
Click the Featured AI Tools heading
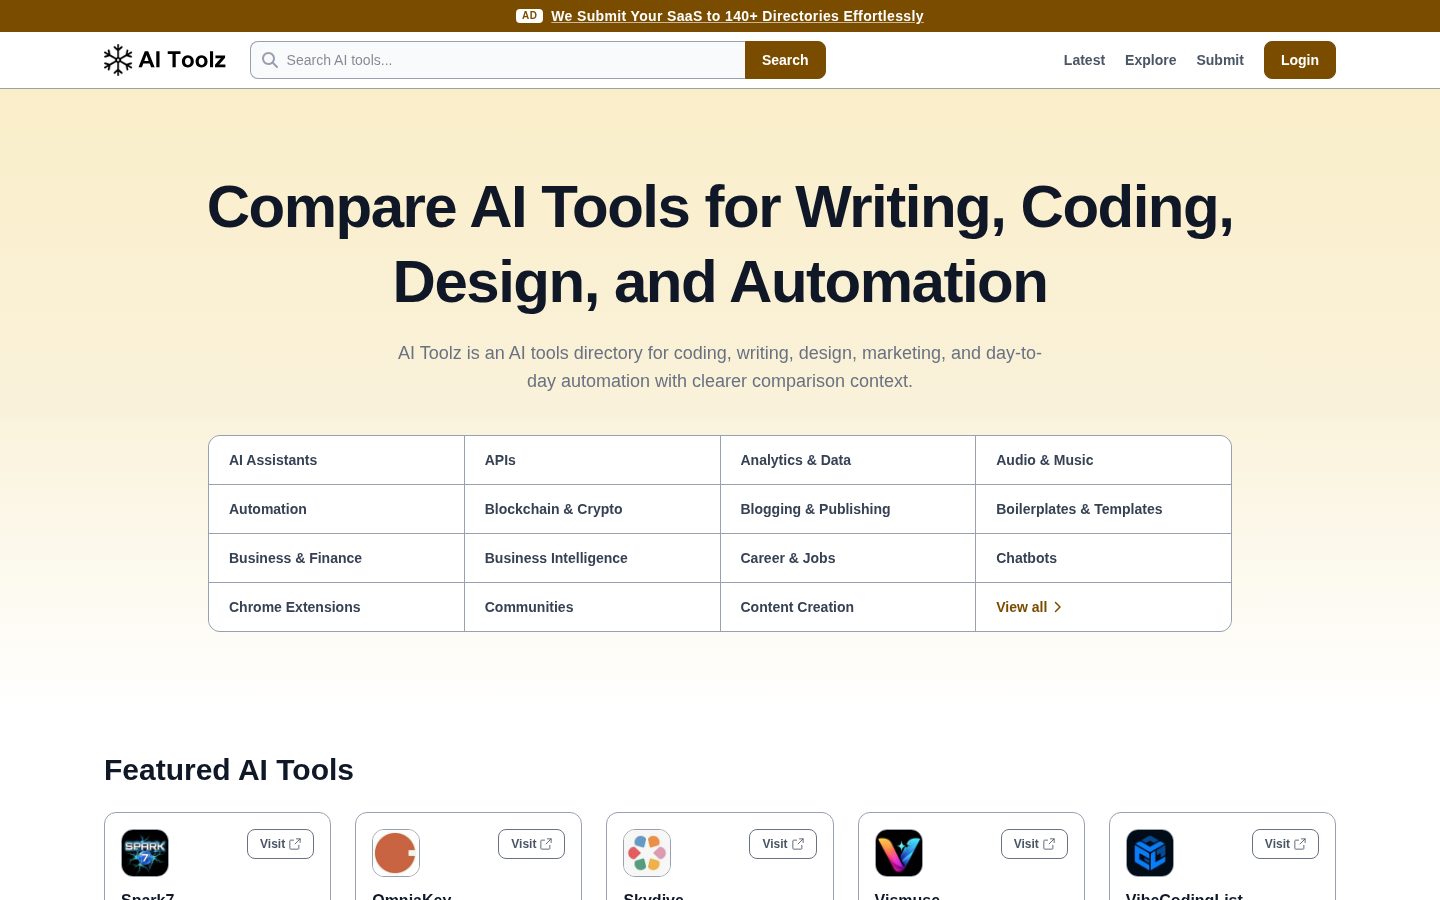[x=229, y=770]
